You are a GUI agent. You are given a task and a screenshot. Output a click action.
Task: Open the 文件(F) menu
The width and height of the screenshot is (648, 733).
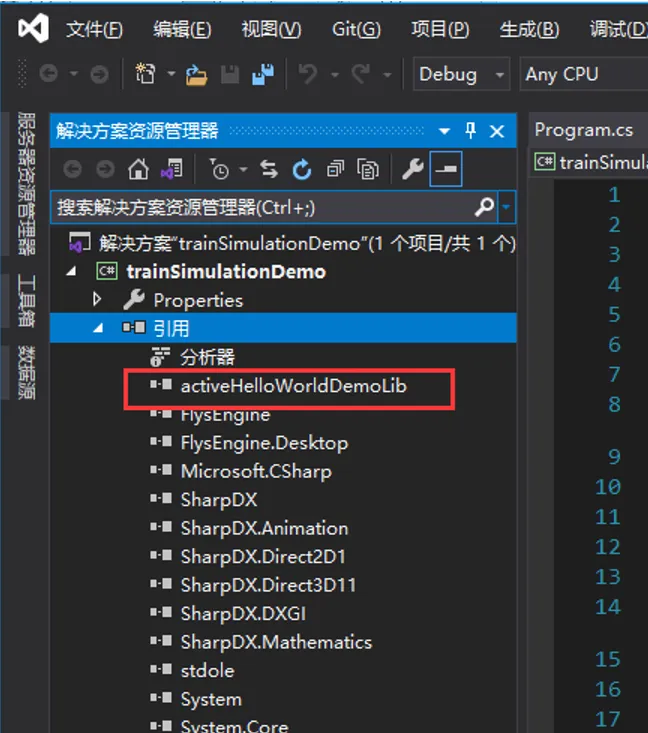click(x=94, y=29)
